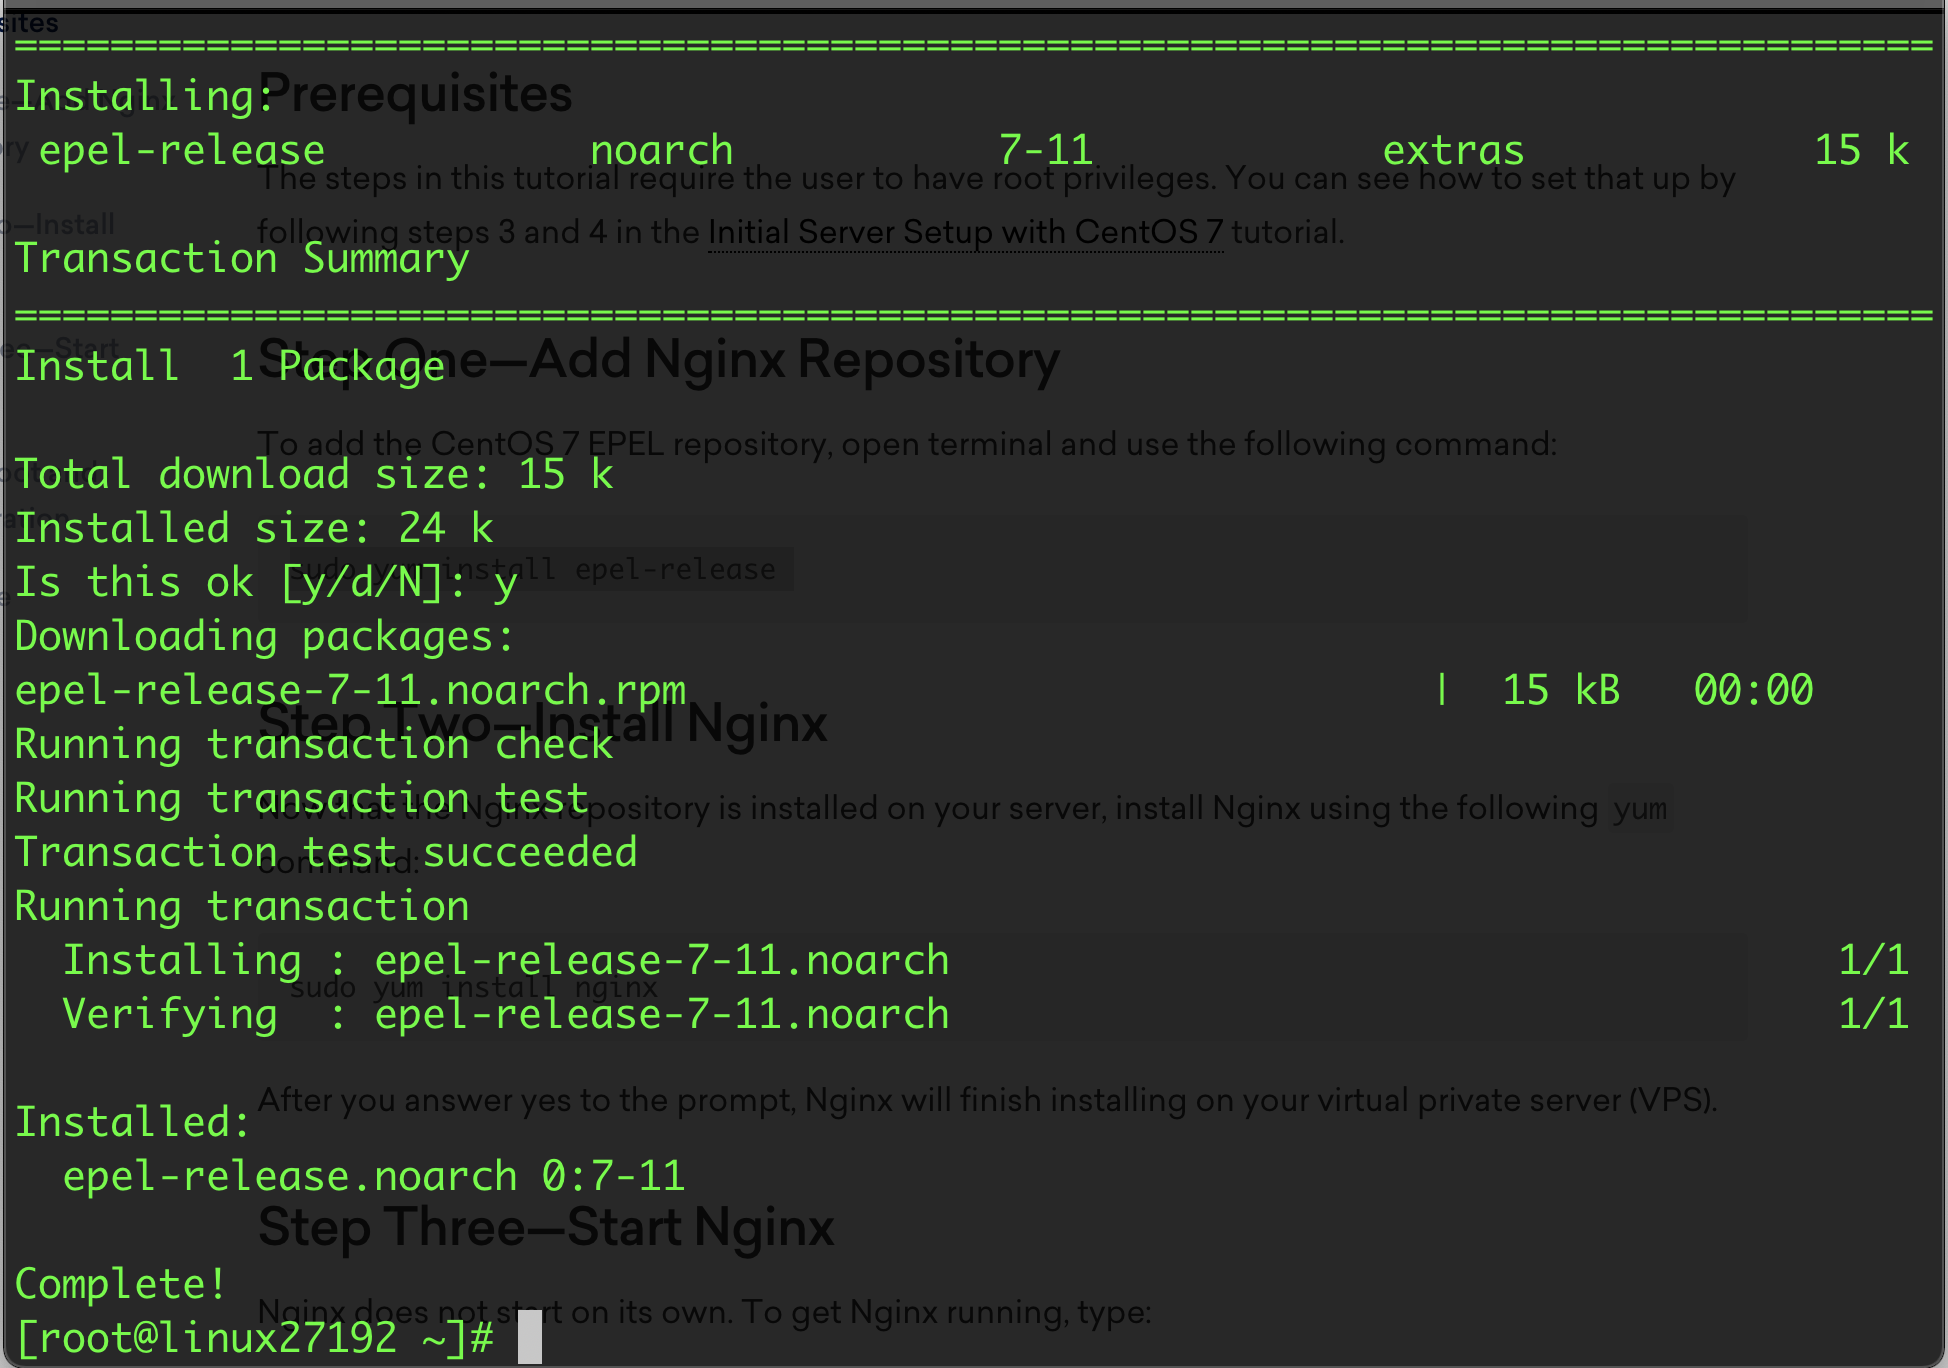1948x1368 pixels.
Task: Click 'Installed size: 24 k' line
Action: coord(254,528)
